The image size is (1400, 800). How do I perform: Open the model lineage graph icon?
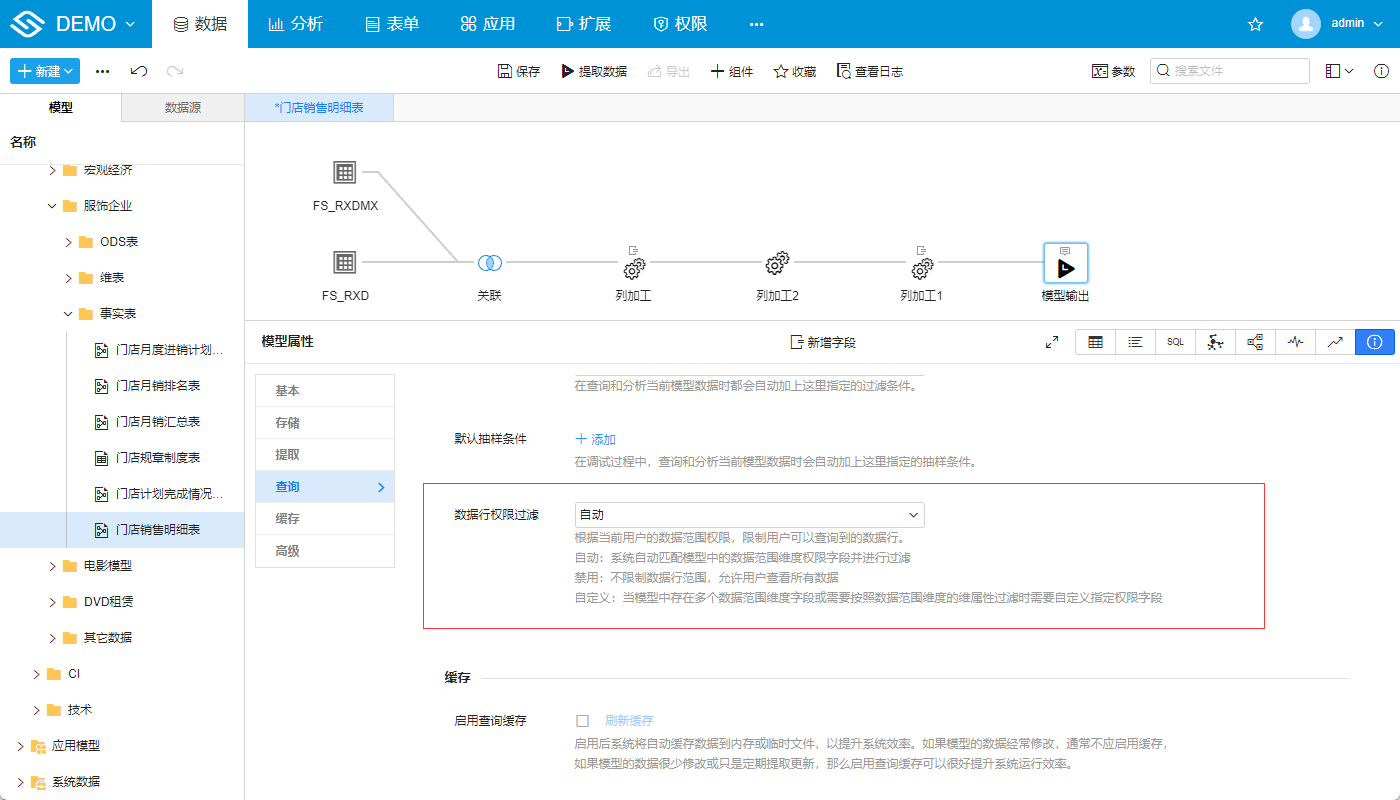tap(1255, 342)
